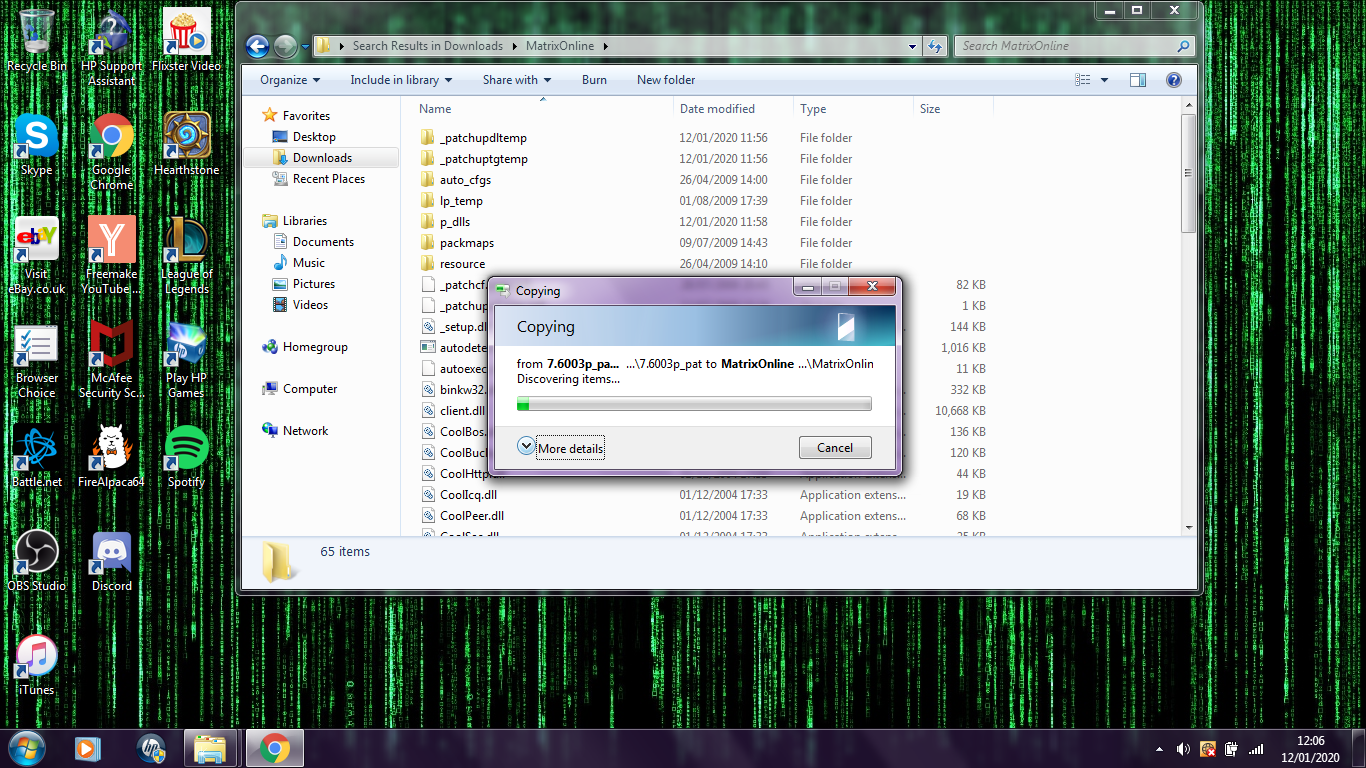The image size is (1366, 768).
Task: Toggle the preview pane icon
Action: click(x=1138, y=80)
